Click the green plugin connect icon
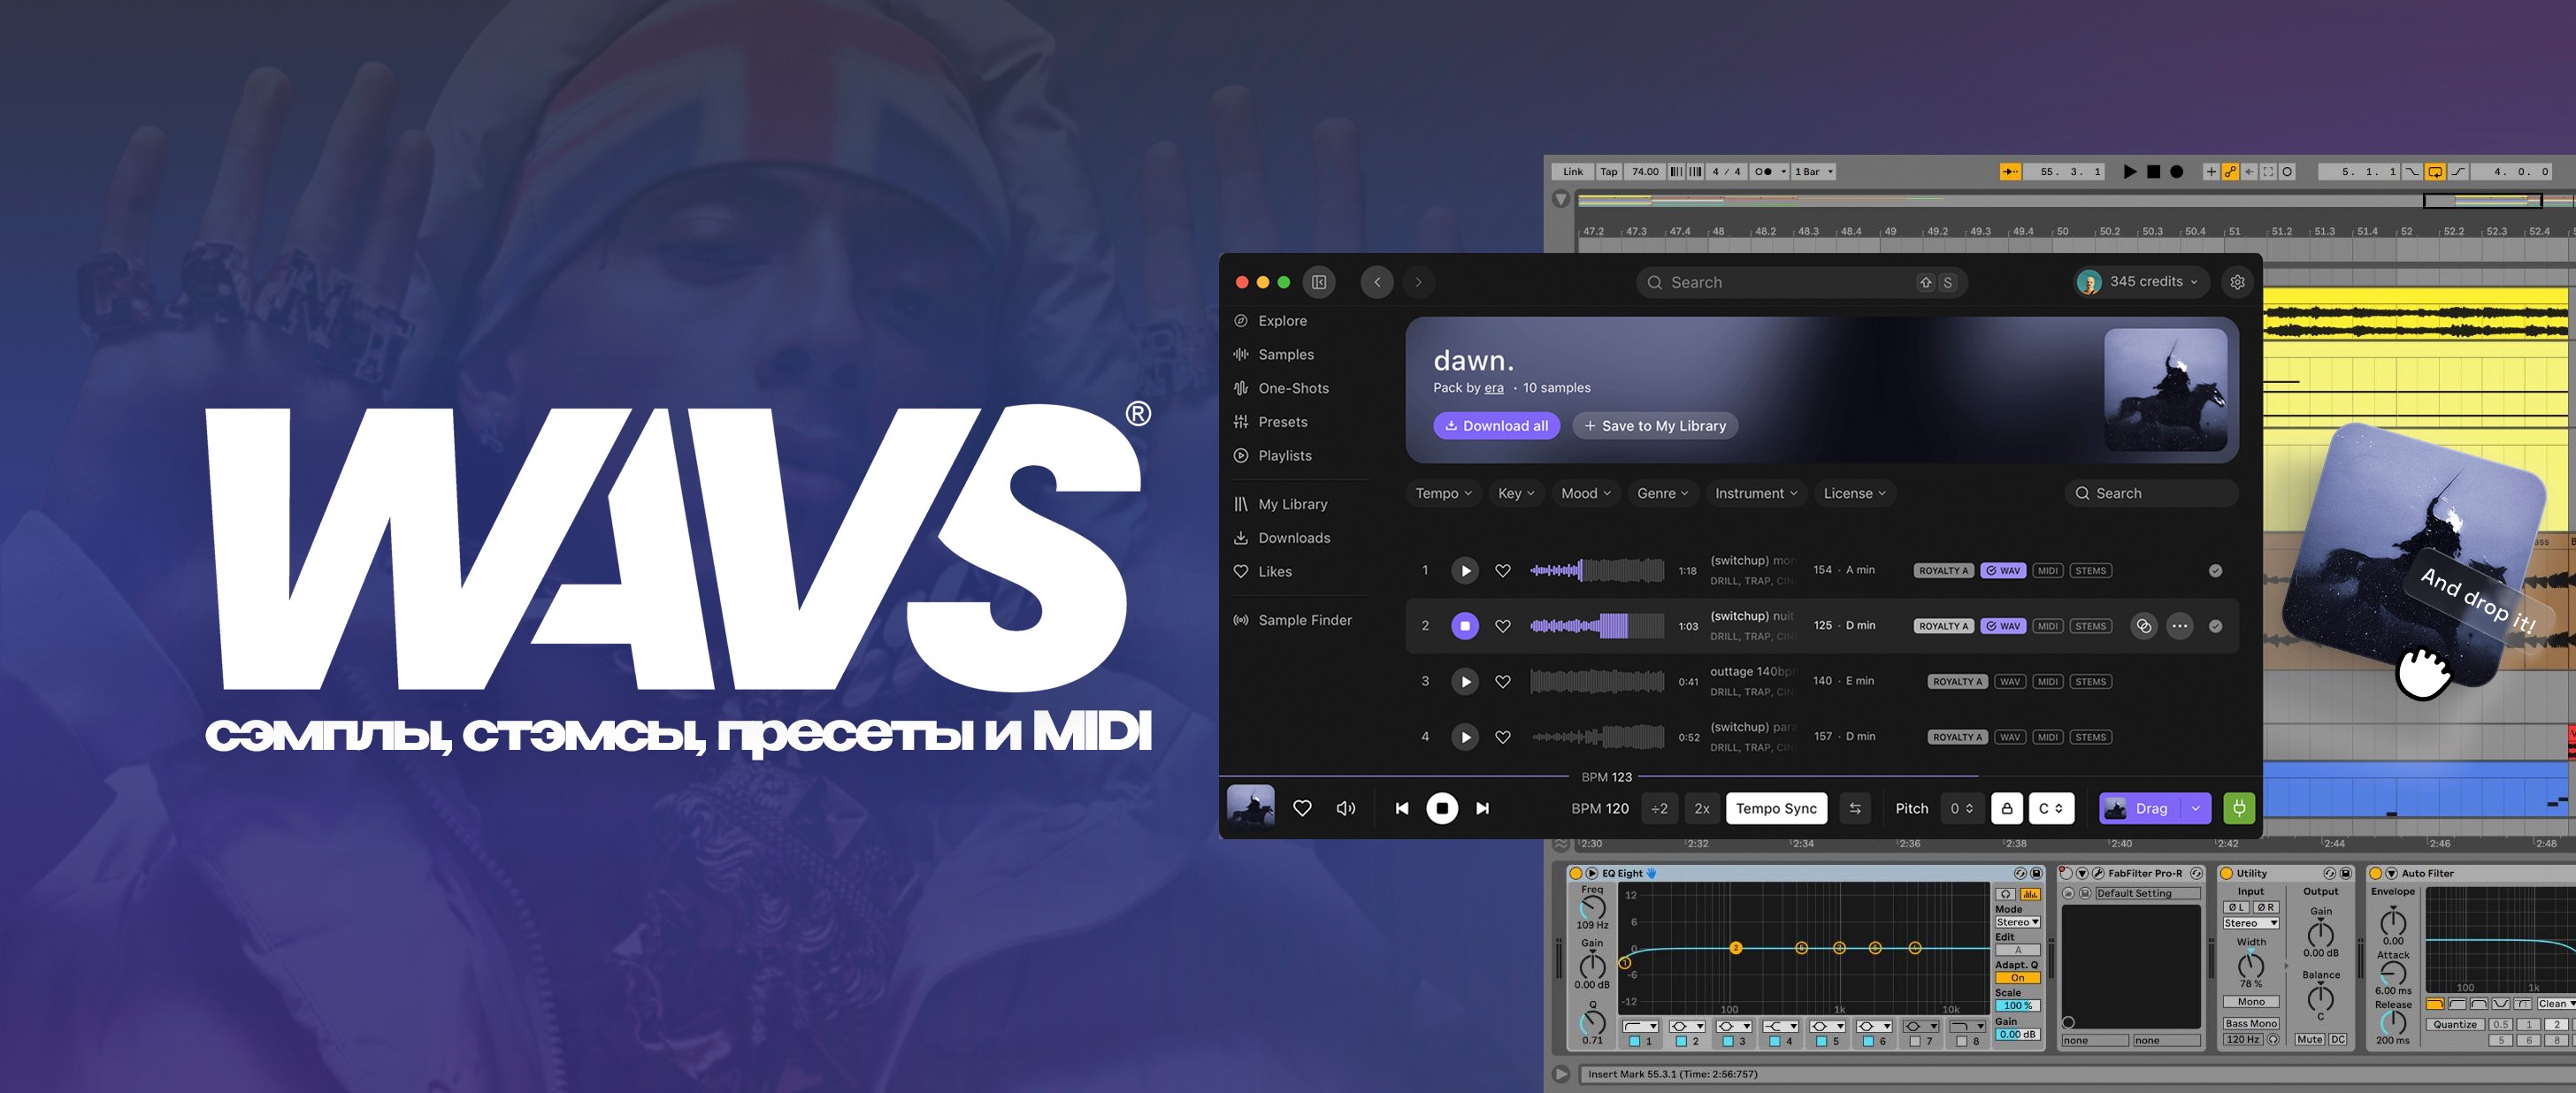Viewport: 2576px width, 1093px height. click(2238, 808)
